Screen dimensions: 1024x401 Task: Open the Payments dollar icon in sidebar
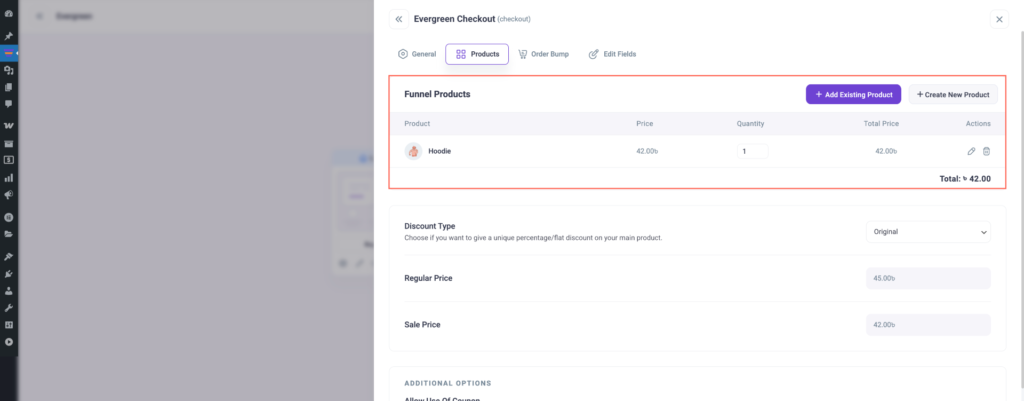tap(8, 159)
